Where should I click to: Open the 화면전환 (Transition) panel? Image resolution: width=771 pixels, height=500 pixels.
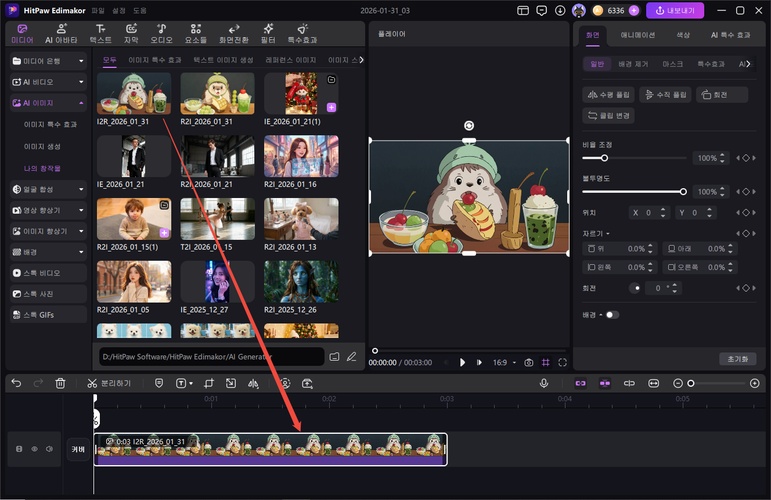click(x=233, y=33)
